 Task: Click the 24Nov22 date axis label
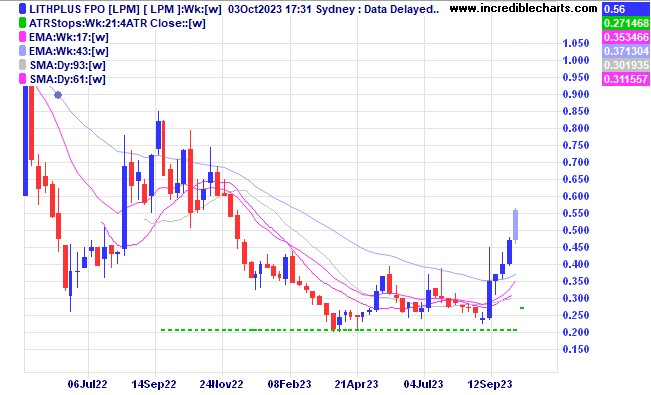tap(222, 384)
